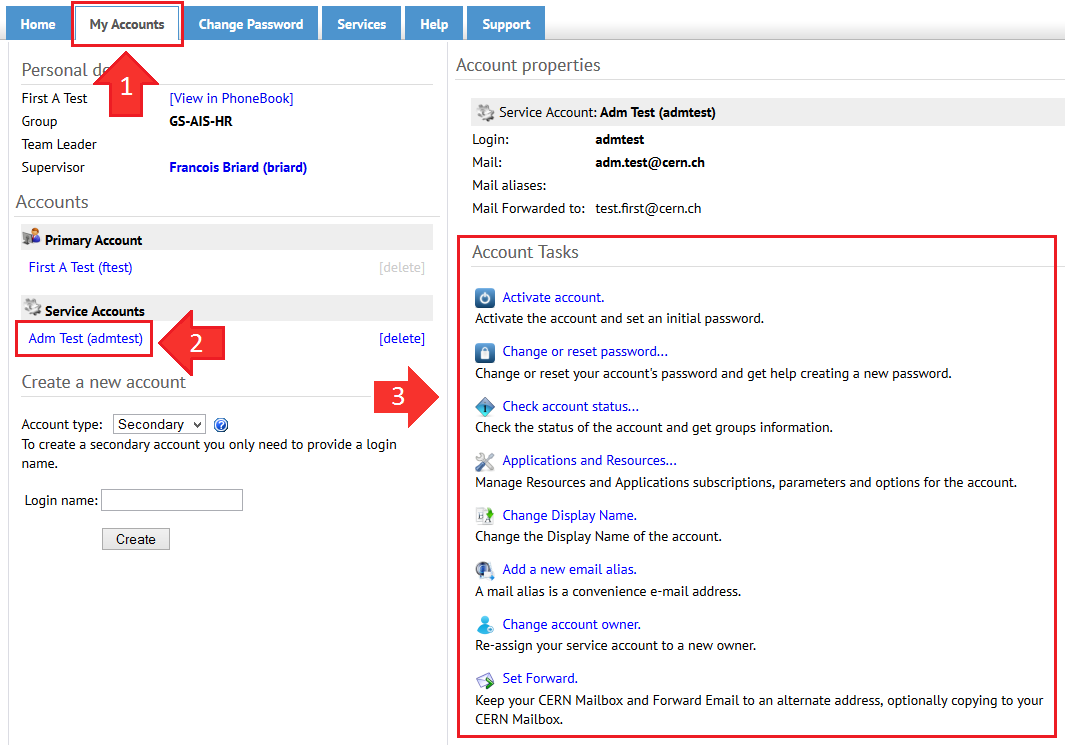The width and height of the screenshot is (1065, 745).
Task: Open the account type help question mark
Action: click(220, 424)
